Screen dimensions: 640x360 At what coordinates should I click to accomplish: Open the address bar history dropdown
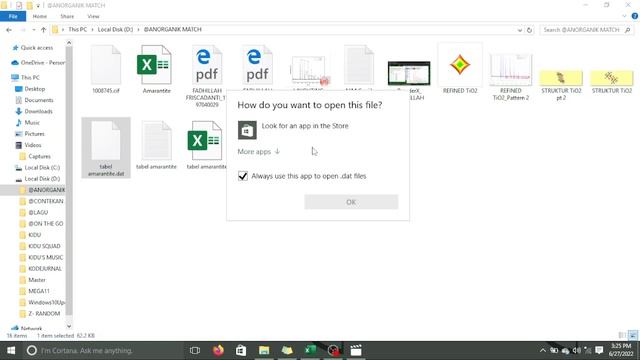520,30
